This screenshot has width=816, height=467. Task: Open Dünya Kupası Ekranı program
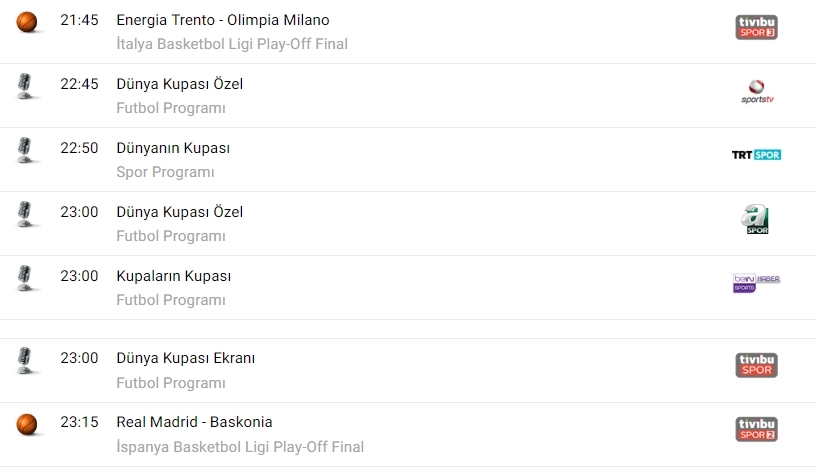pyautogui.click(x=186, y=358)
